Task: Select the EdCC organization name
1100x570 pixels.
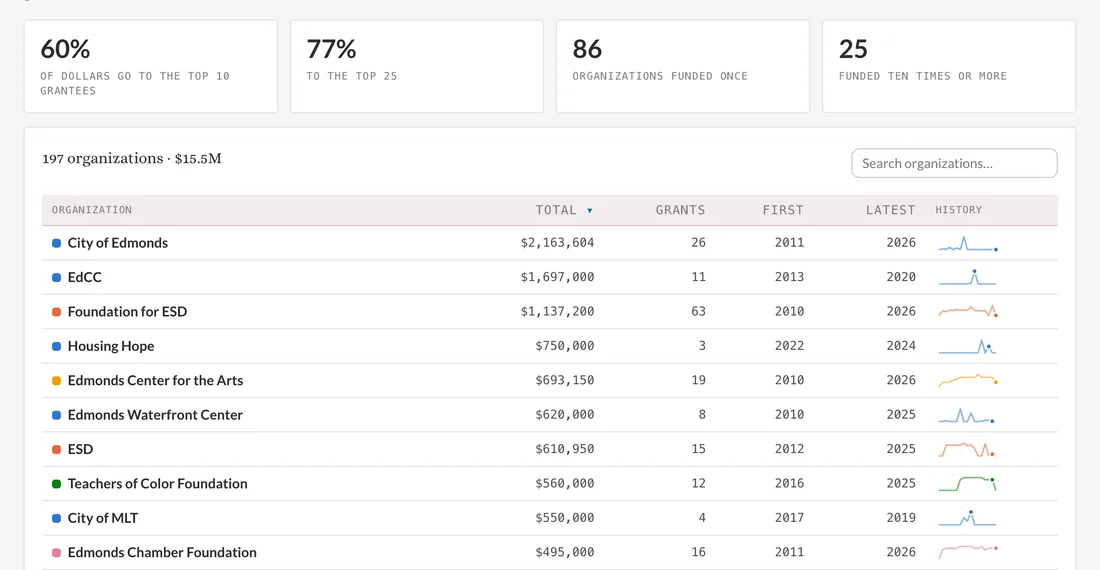Action: point(84,277)
